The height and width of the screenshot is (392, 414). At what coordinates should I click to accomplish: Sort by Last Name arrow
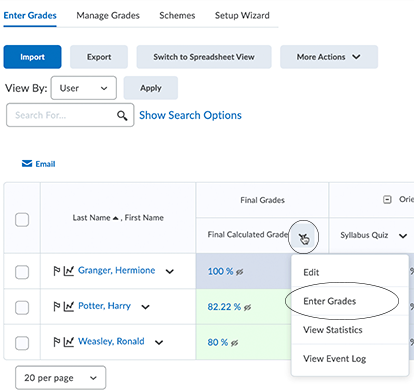(116, 218)
